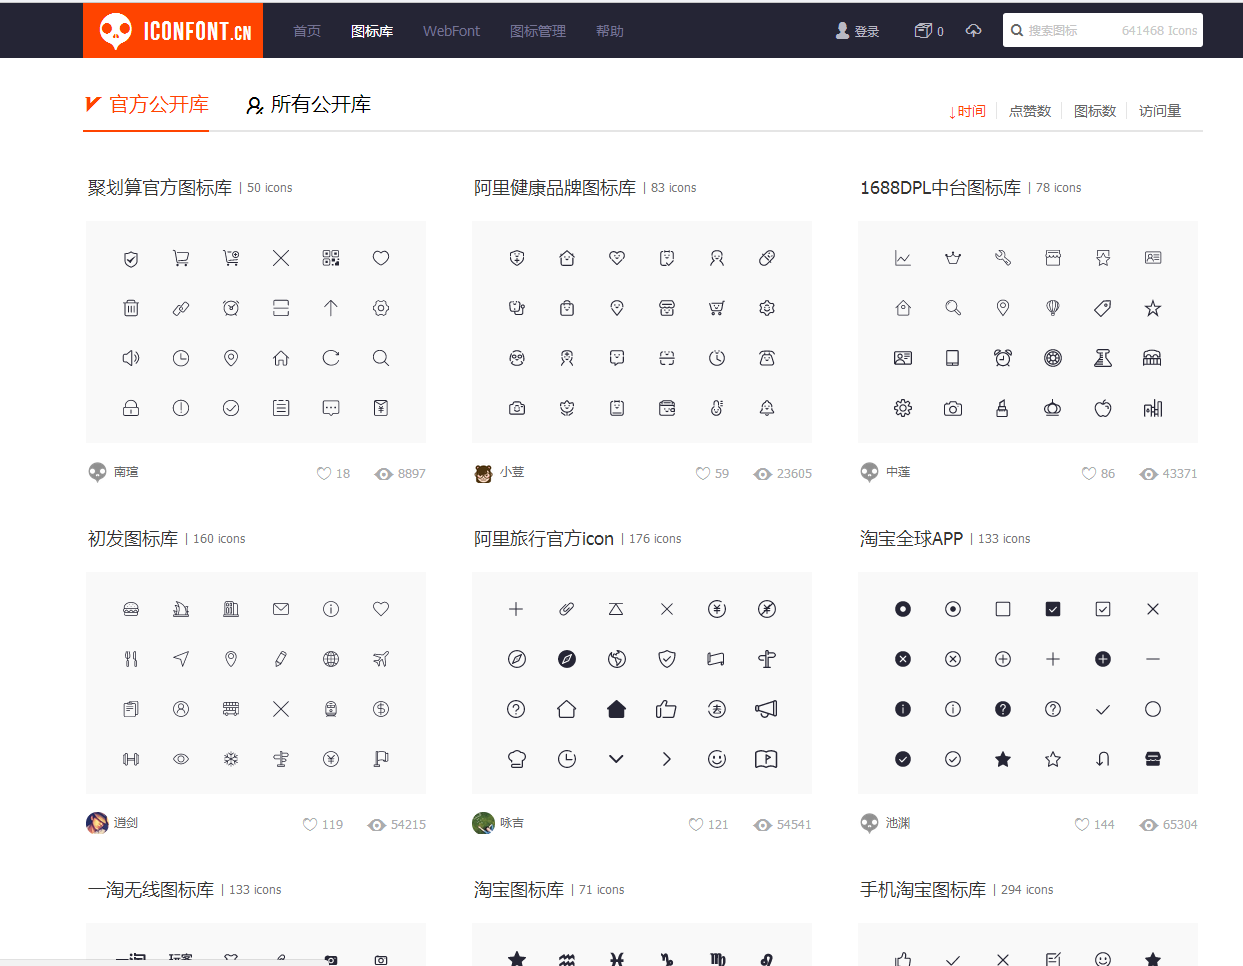Click megaphone icon in 阿里旅行 library
This screenshot has height=966, width=1243.
pos(767,709)
